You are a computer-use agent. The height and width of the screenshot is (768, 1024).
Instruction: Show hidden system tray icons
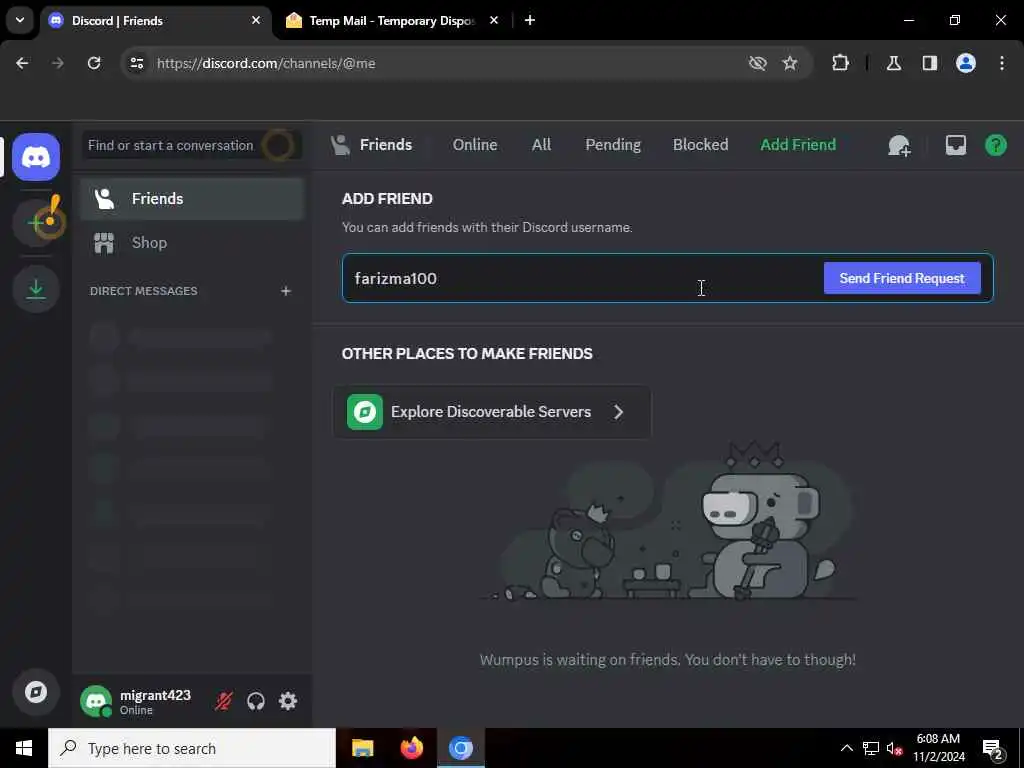click(846, 748)
